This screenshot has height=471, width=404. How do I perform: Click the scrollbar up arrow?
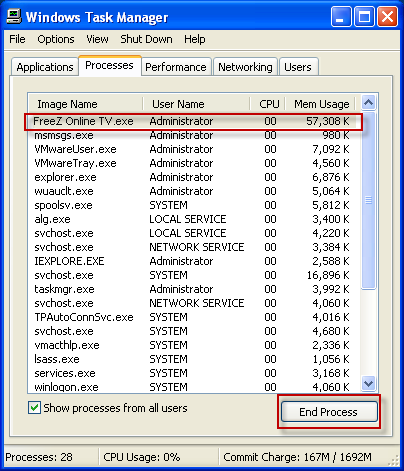[x=368, y=102]
